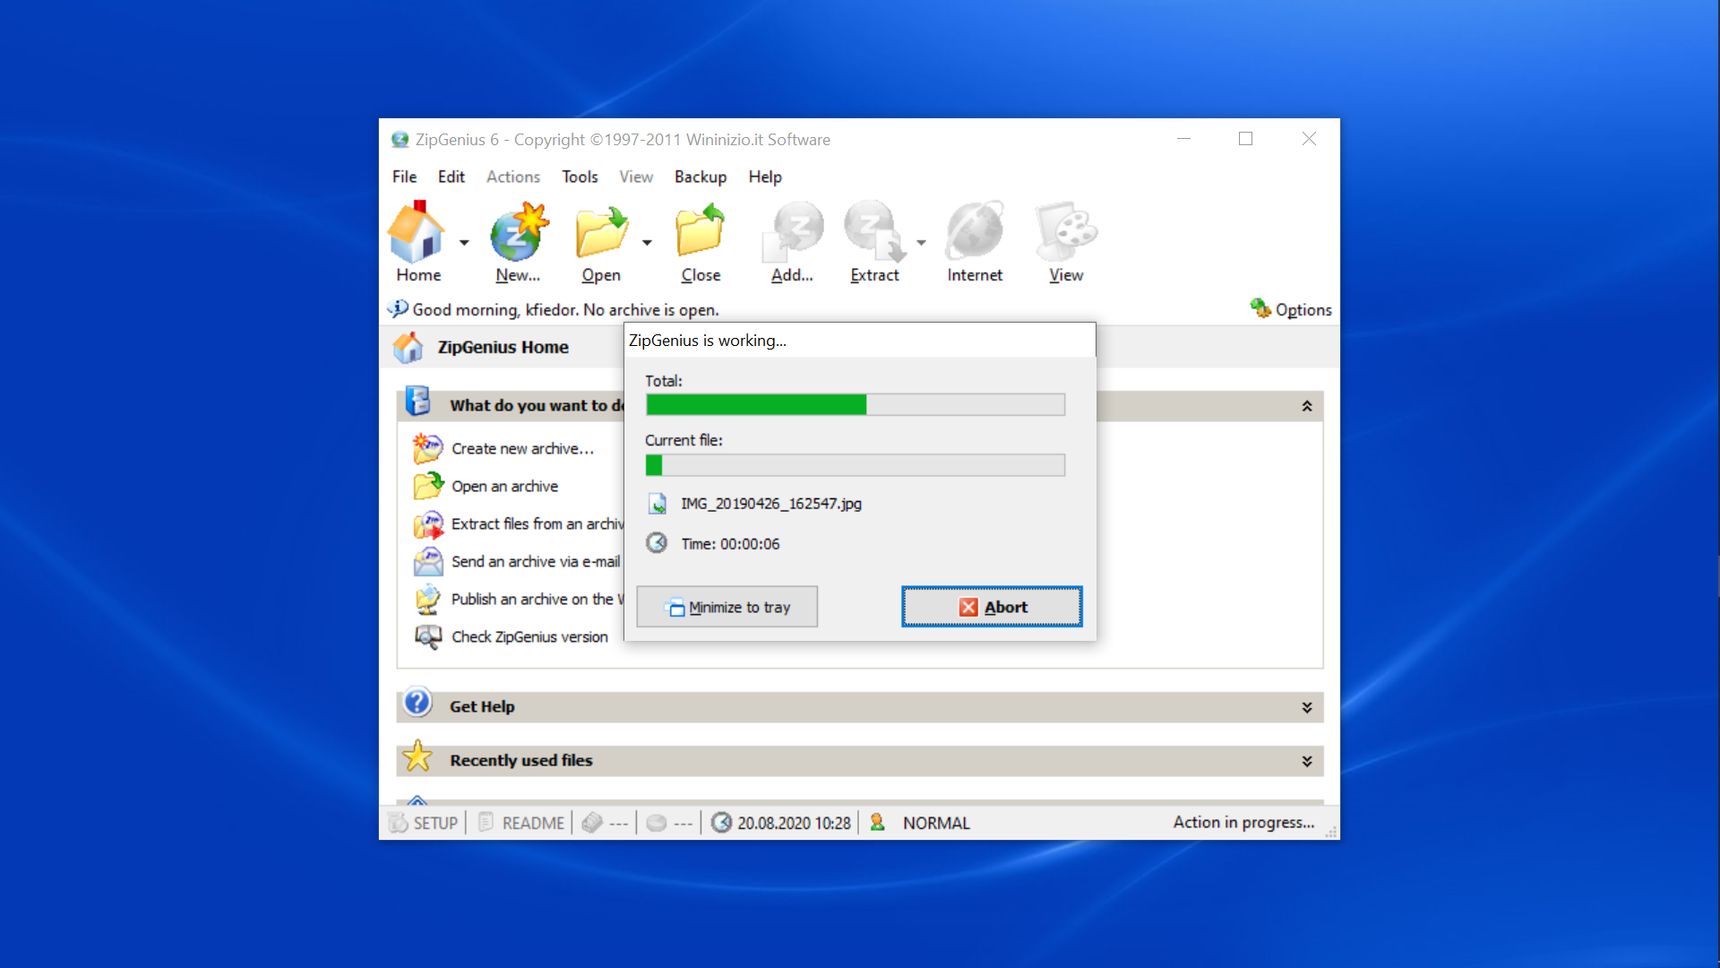
Task: Click the View palette toolbar icon
Action: click(1066, 232)
